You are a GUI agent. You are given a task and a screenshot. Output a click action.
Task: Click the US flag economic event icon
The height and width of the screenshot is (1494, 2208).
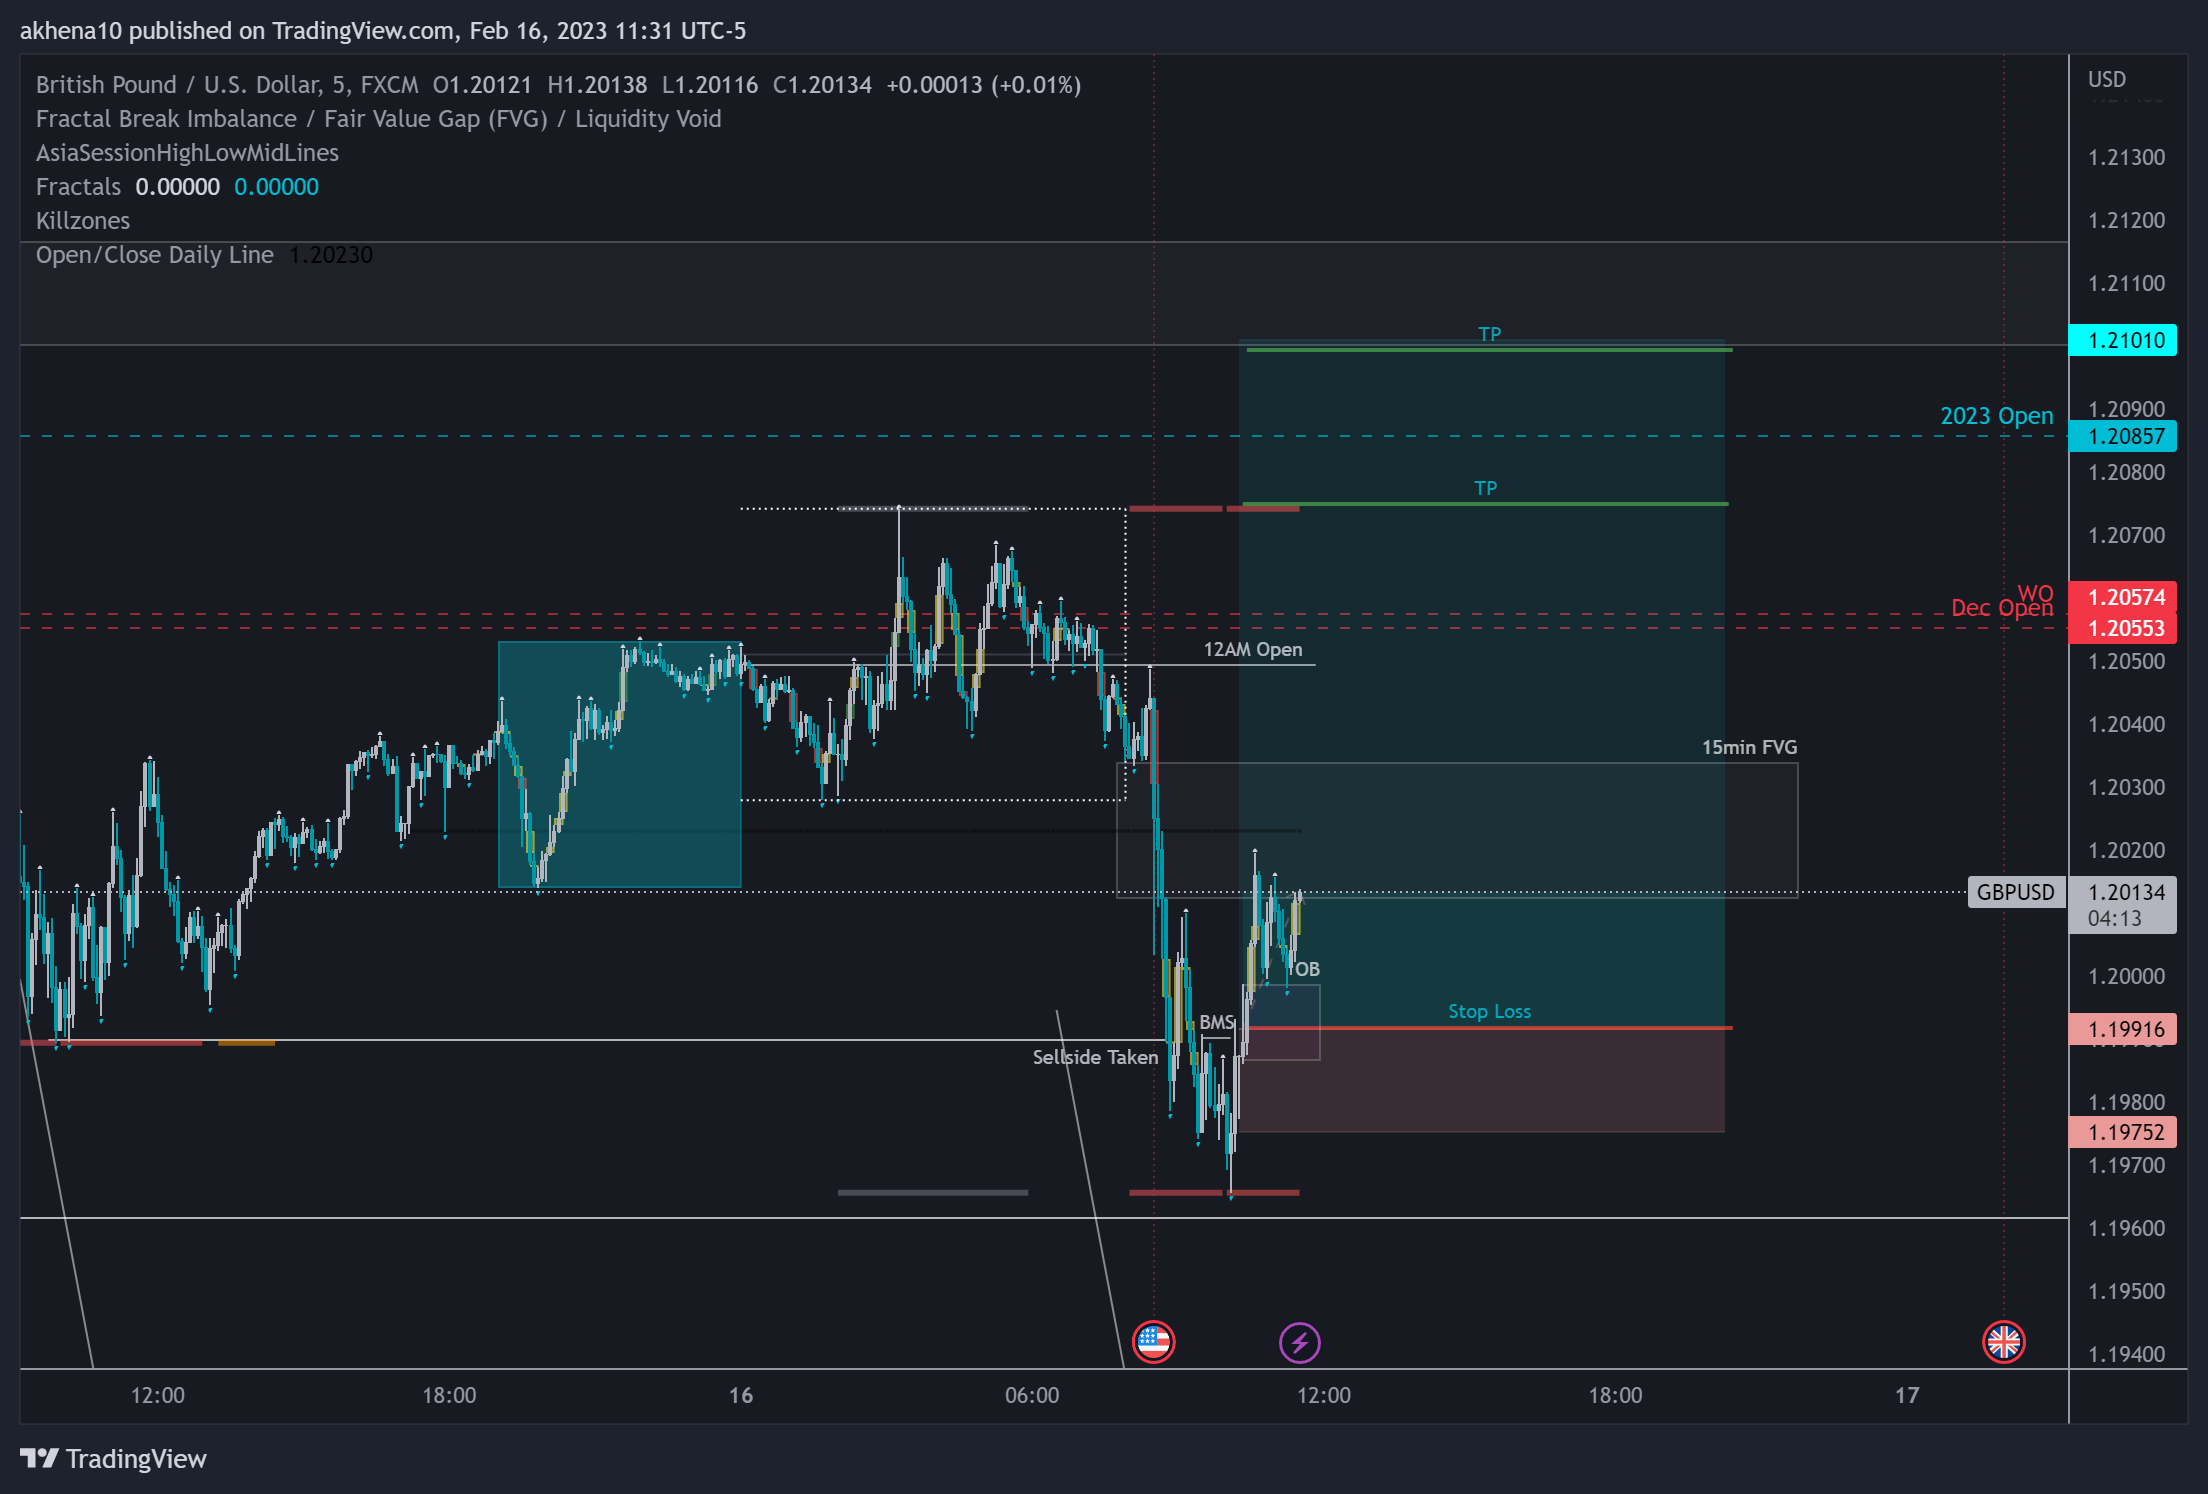pos(1153,1342)
